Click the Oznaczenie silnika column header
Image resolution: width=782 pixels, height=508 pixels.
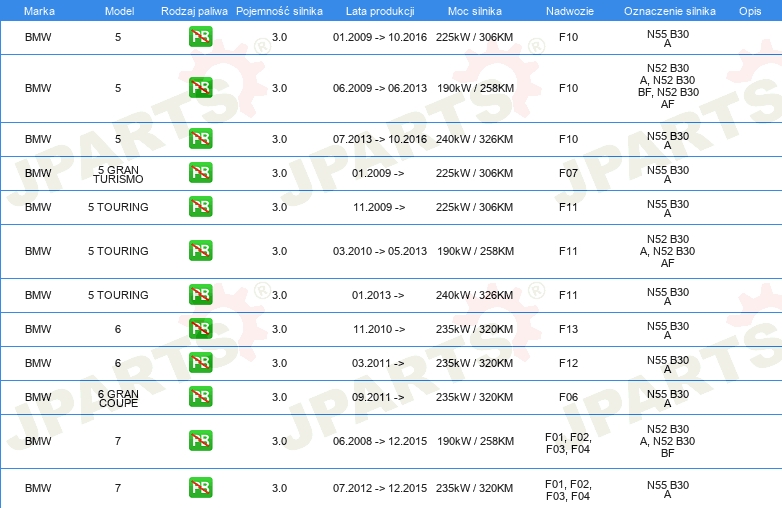670,11
